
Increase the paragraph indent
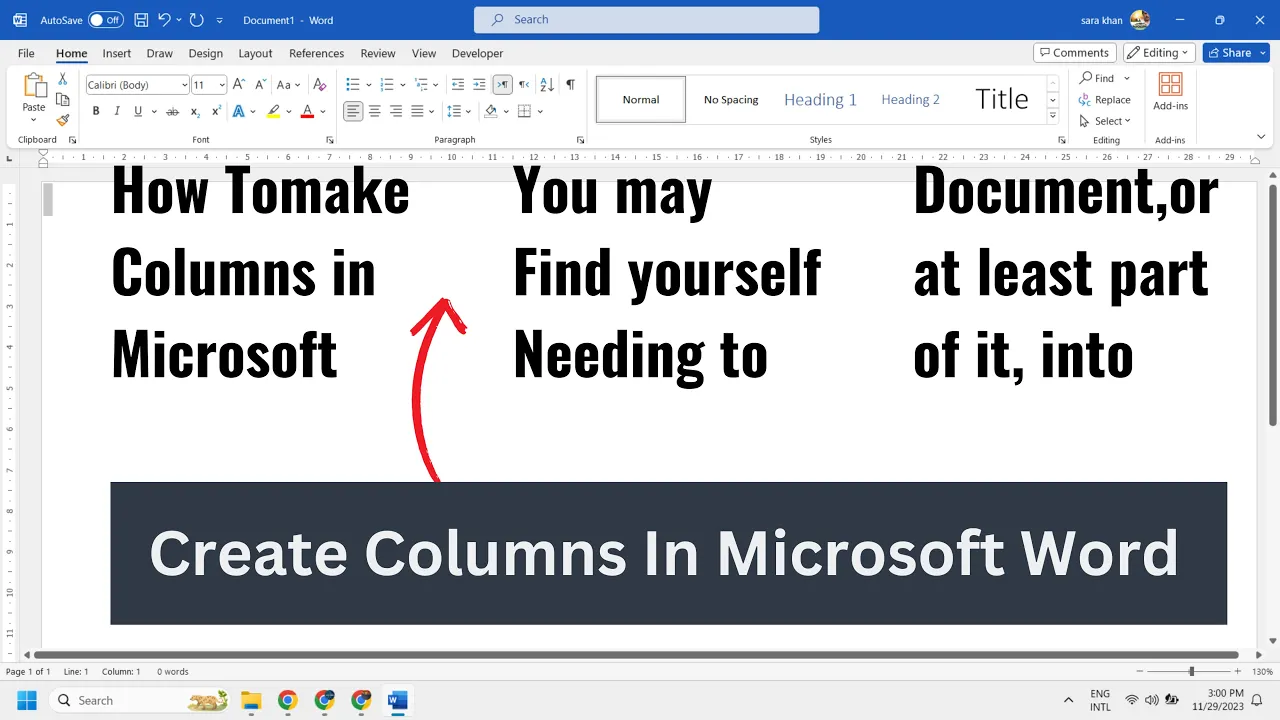click(479, 85)
